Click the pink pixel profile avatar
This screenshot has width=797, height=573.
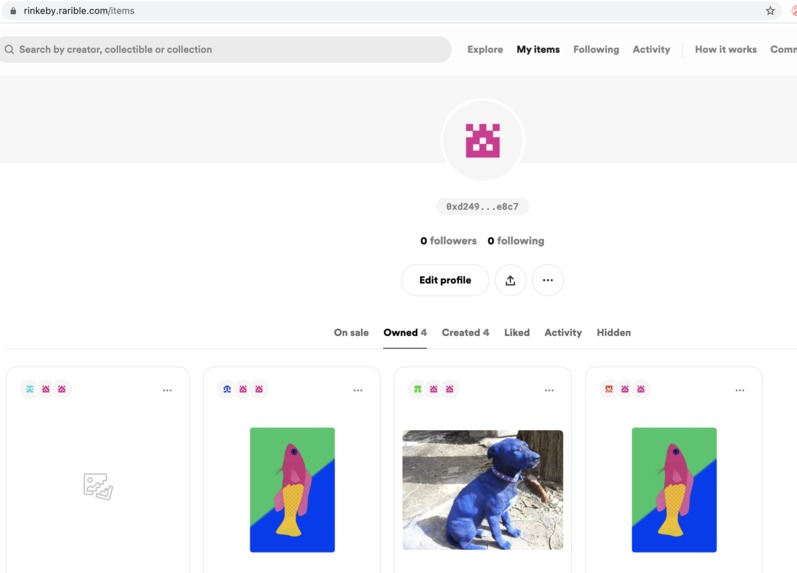click(482, 140)
